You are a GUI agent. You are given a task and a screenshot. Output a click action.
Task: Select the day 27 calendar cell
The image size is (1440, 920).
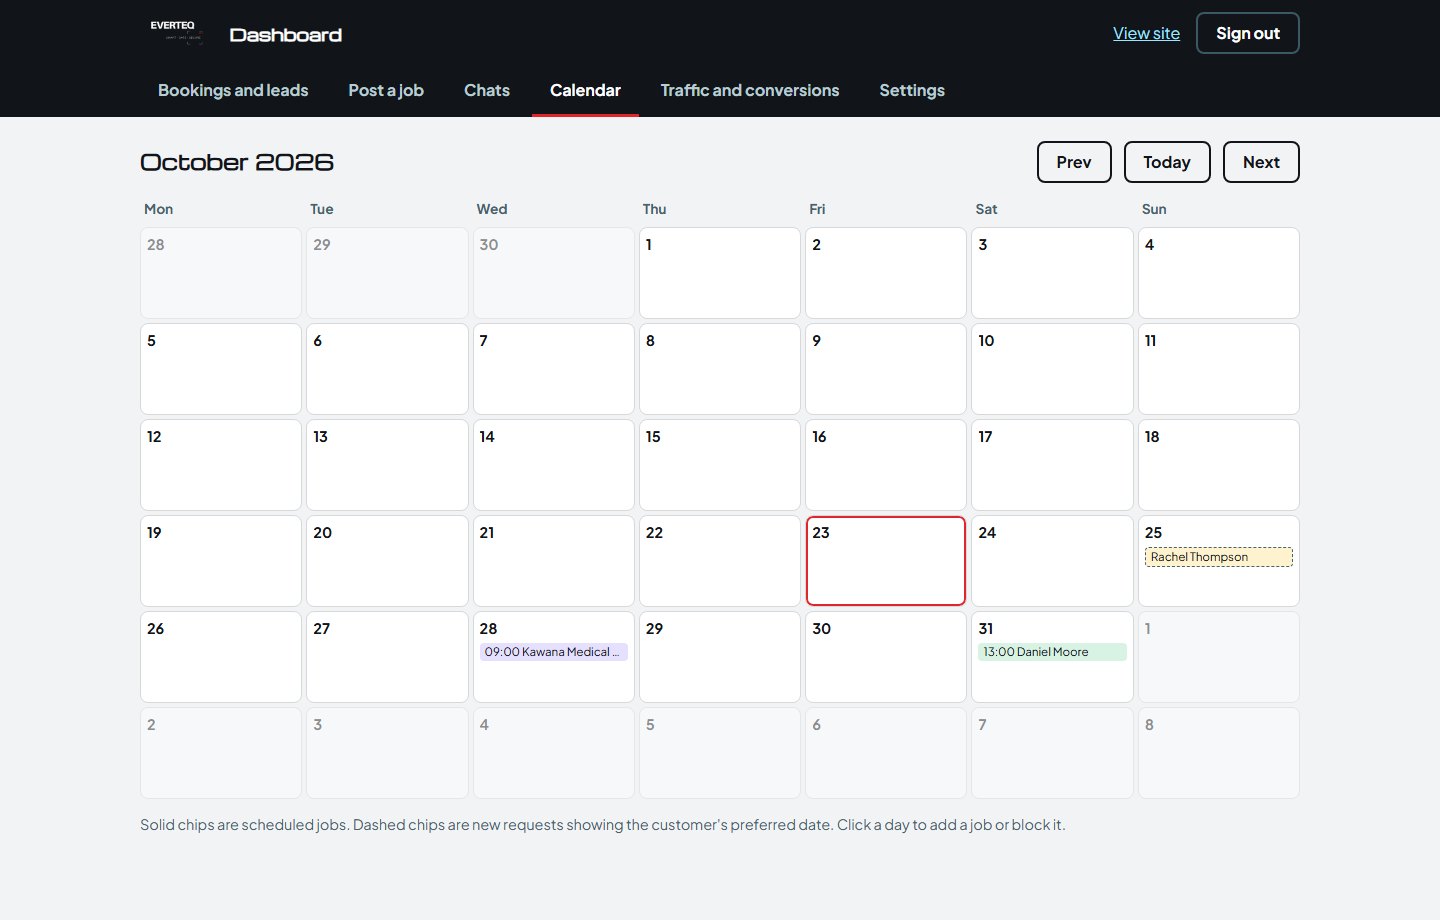pyautogui.click(x=387, y=657)
